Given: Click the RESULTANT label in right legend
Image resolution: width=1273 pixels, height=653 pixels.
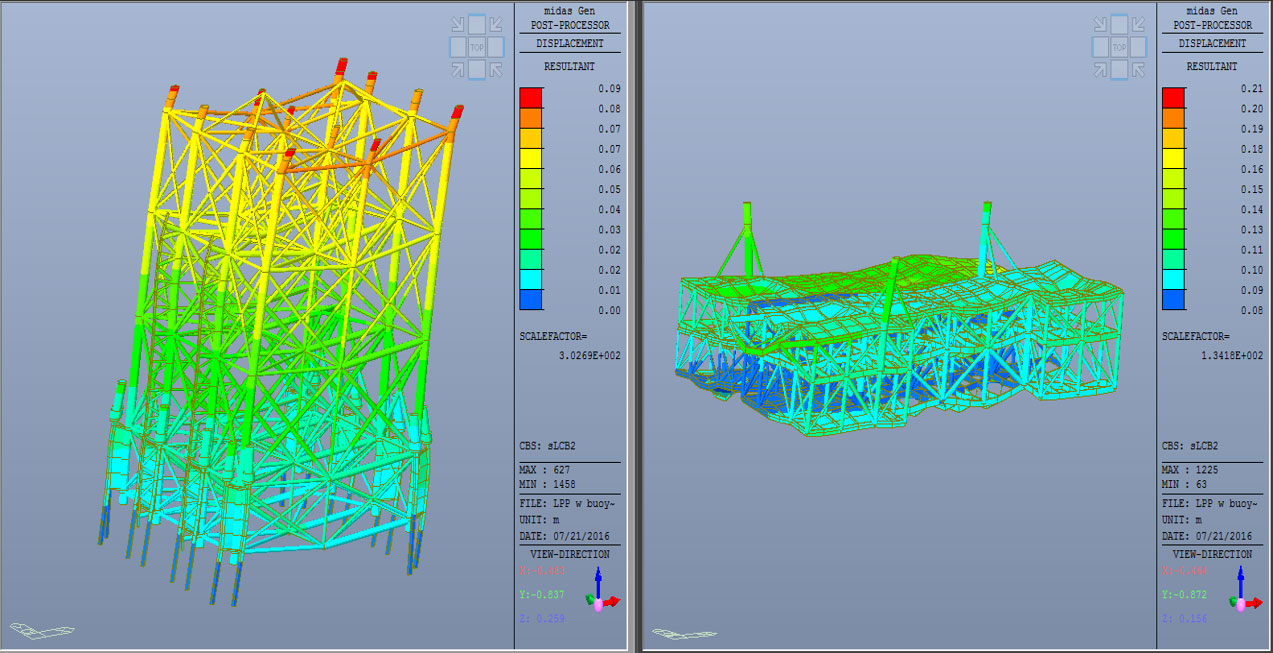Looking at the screenshot, I should tap(1212, 66).
